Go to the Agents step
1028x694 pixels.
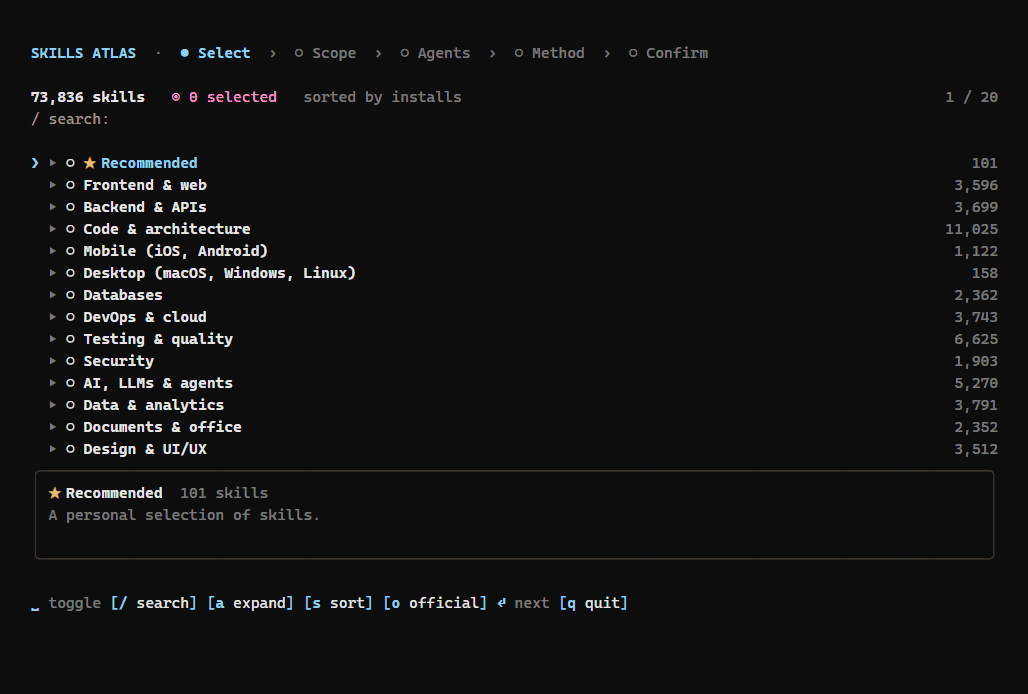pos(435,53)
